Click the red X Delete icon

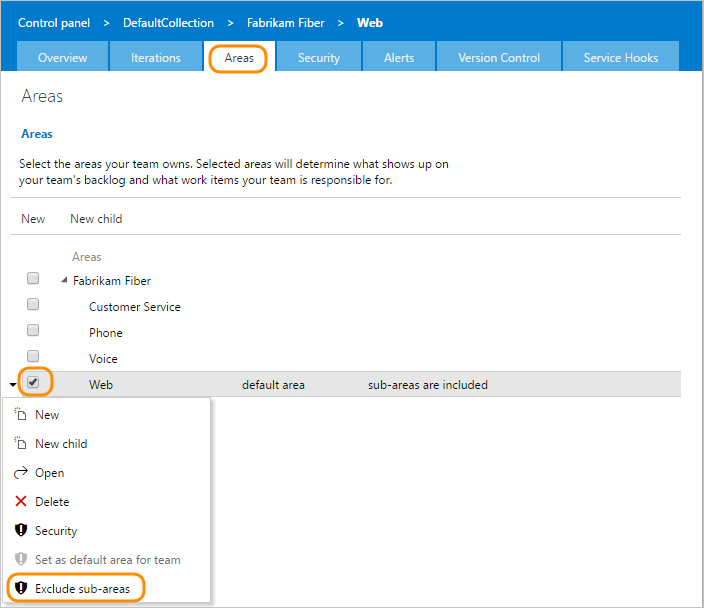(21, 501)
